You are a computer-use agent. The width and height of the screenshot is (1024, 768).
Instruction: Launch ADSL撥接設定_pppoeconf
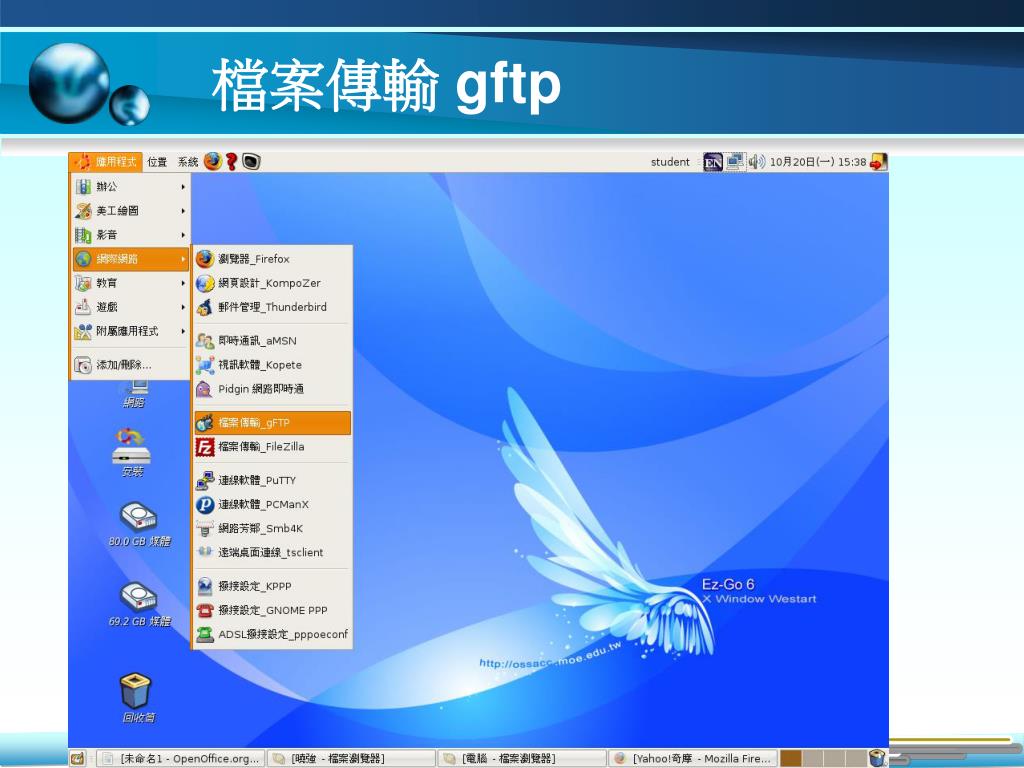pos(272,634)
